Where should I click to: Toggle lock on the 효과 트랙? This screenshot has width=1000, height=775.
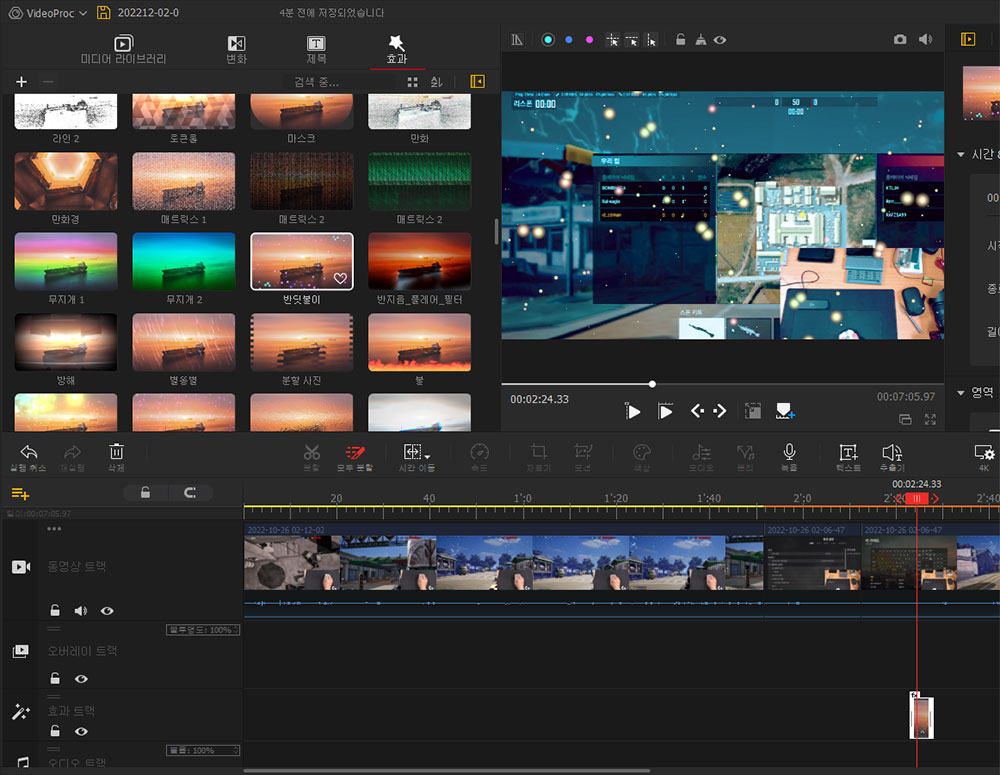click(x=55, y=731)
